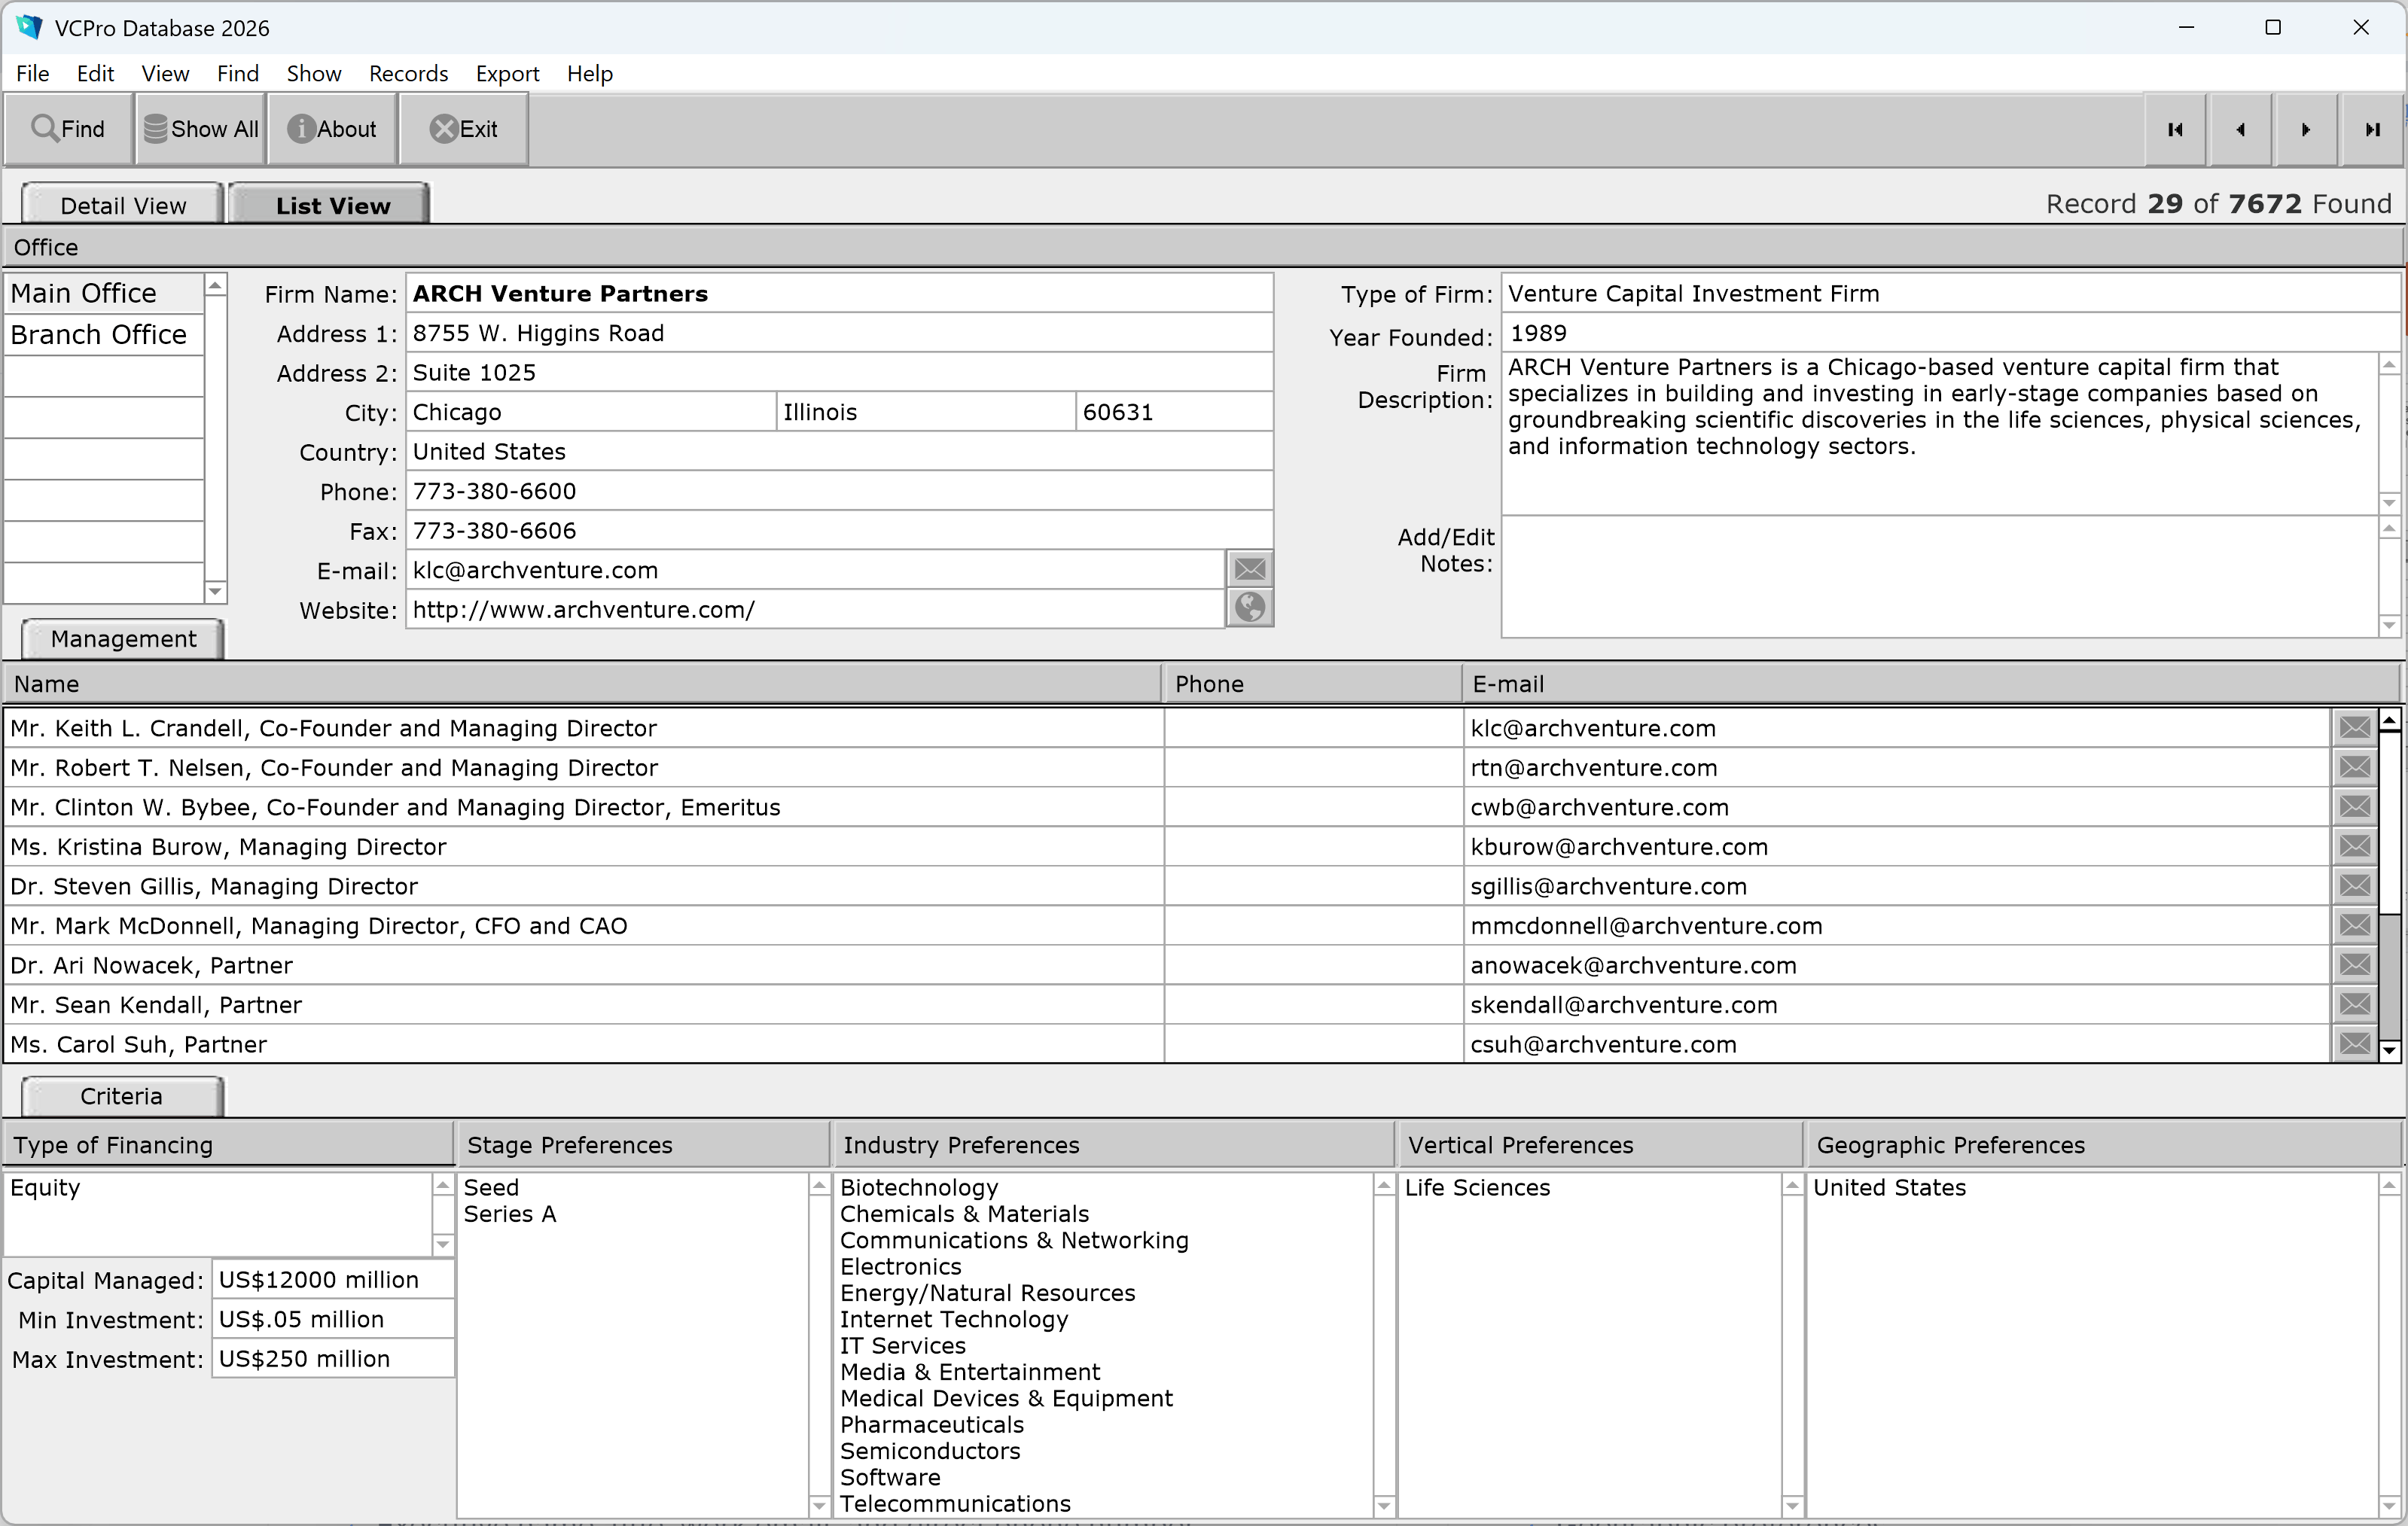Jump to the last record
The width and height of the screenshot is (2408, 1526).
2372,130
